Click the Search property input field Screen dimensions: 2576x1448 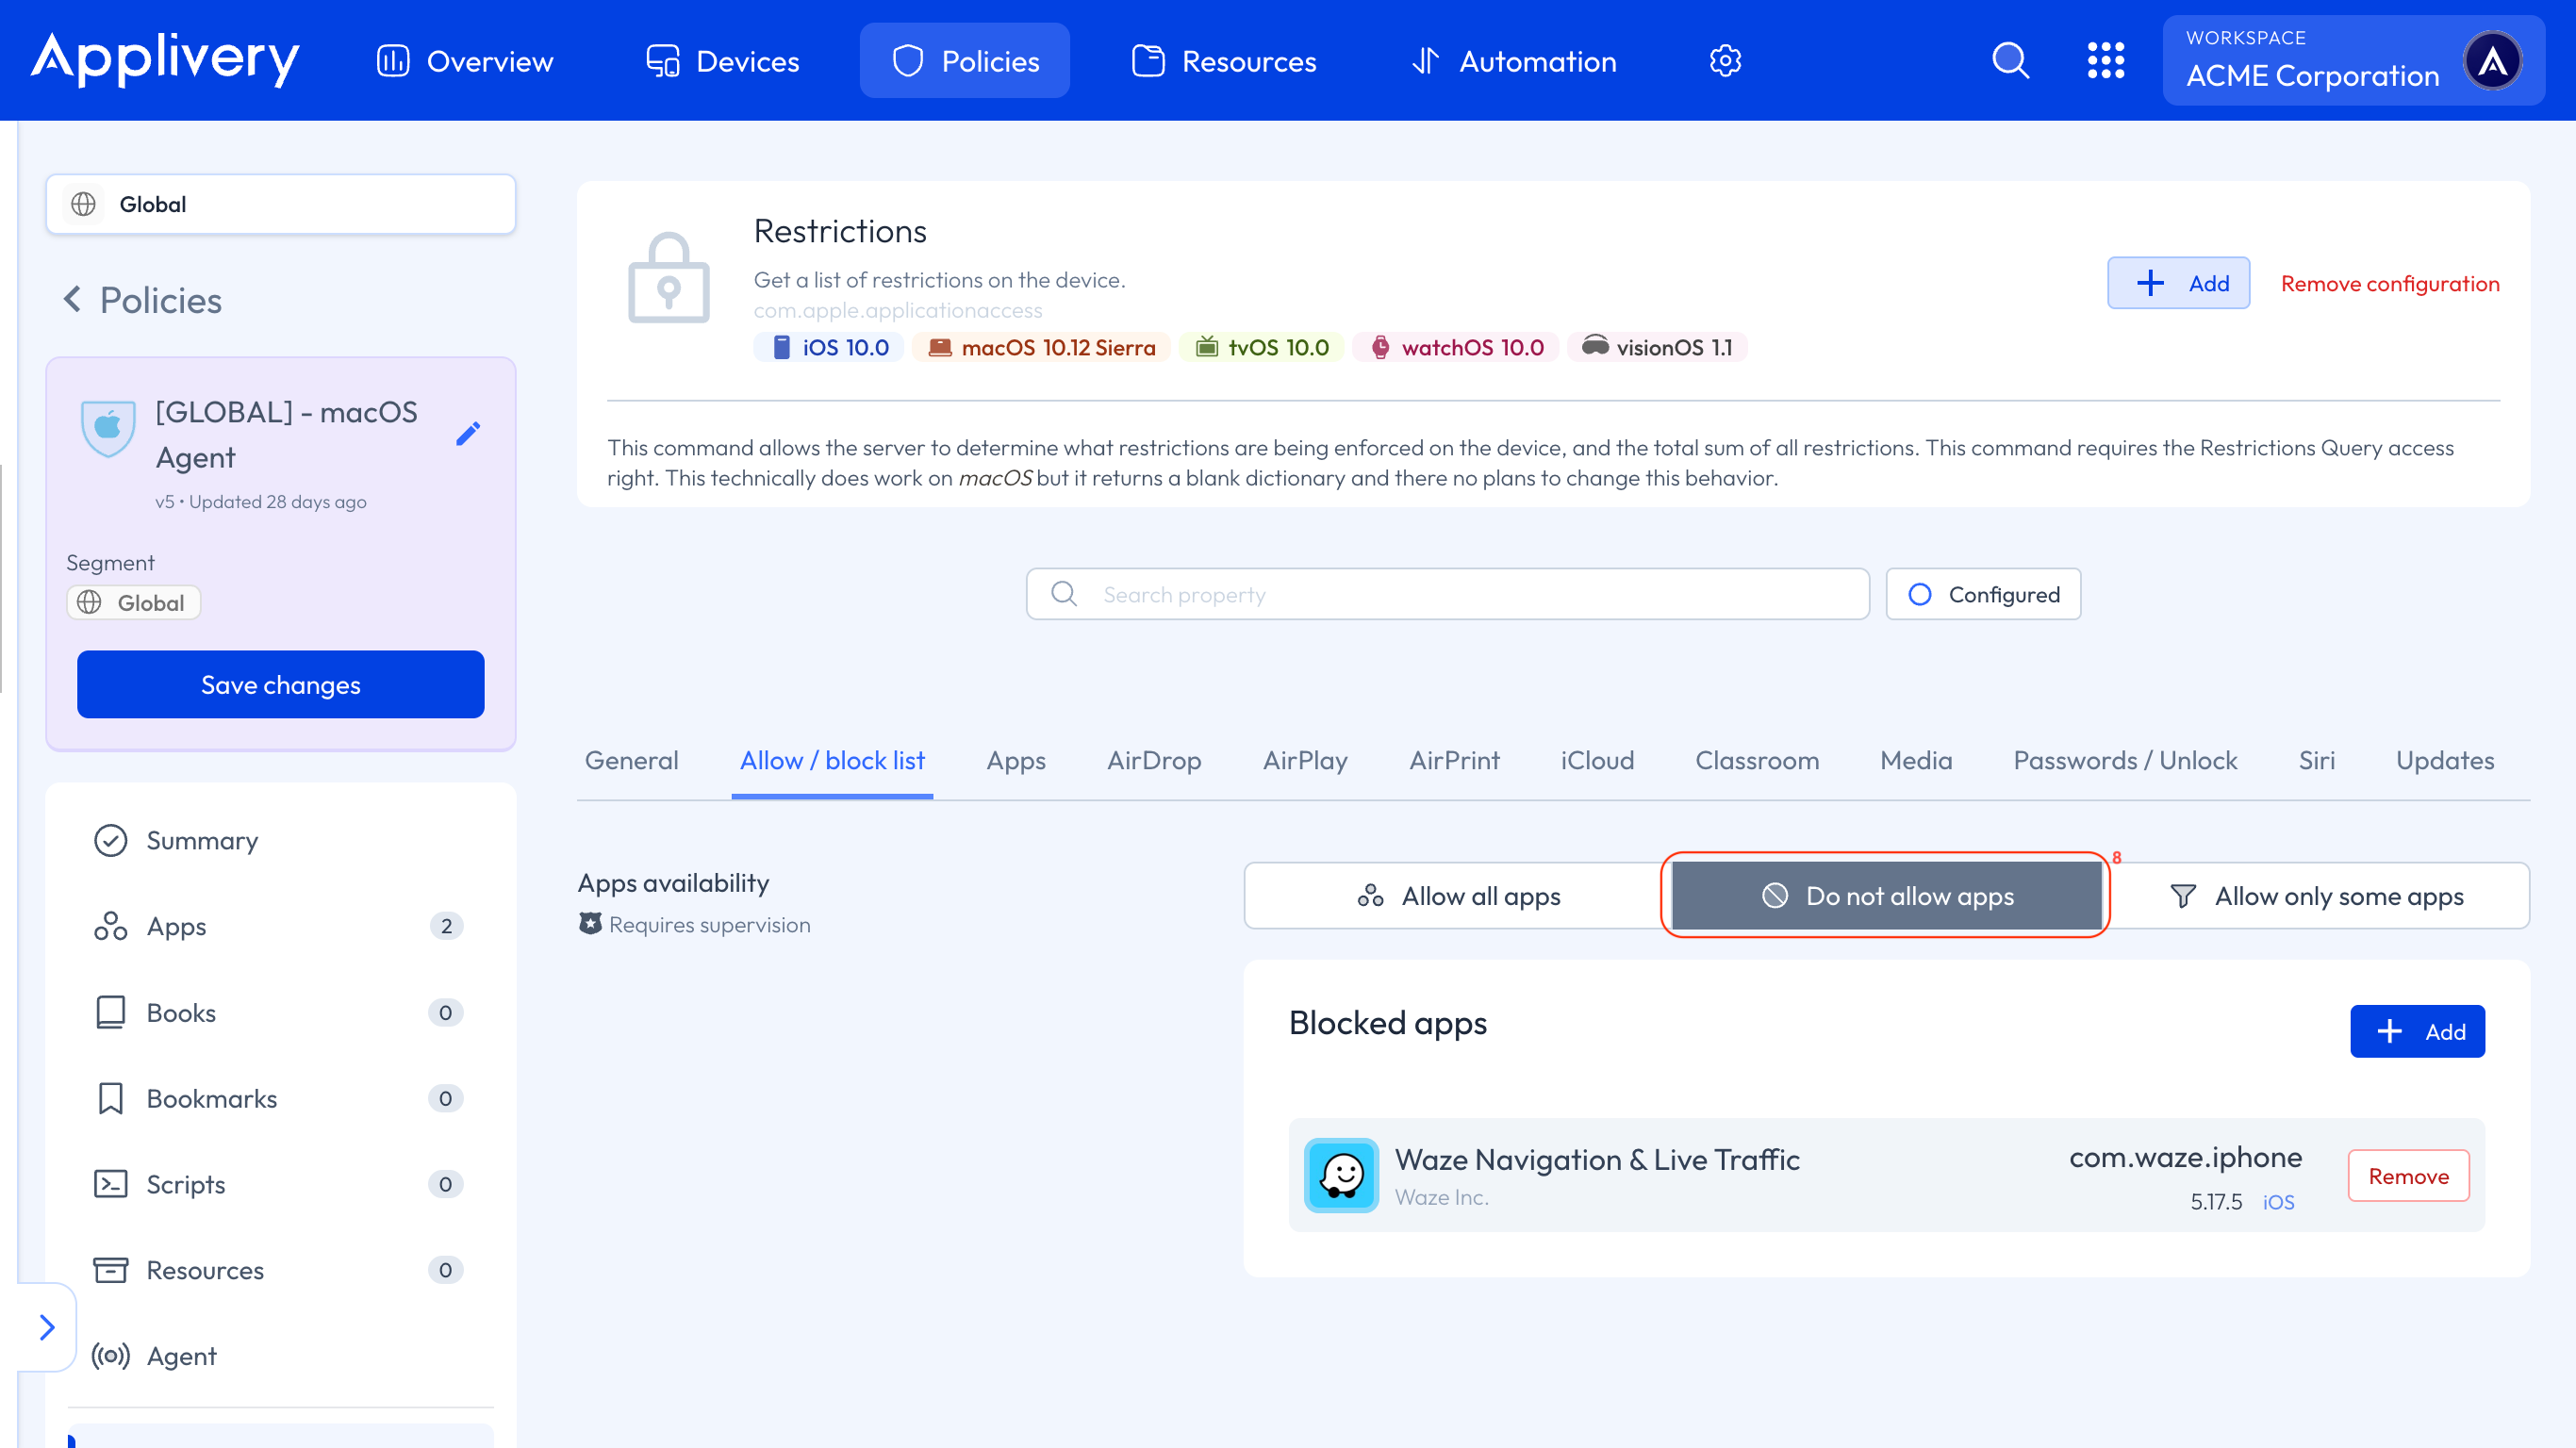[x=1447, y=594]
